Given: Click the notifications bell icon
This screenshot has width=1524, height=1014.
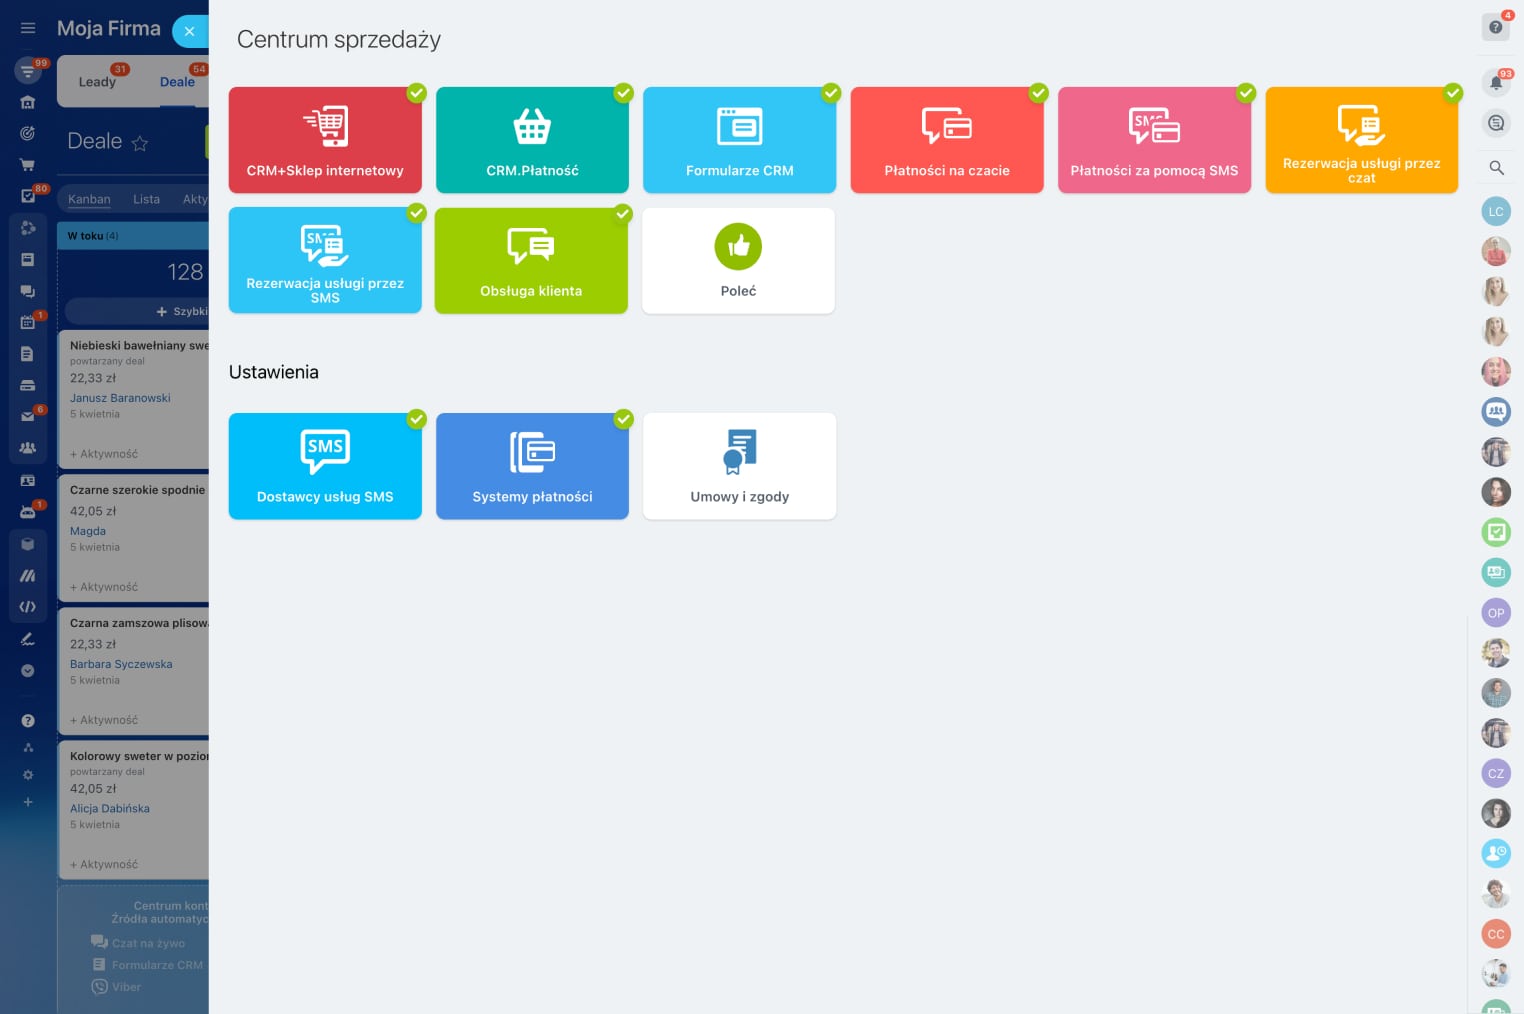Looking at the screenshot, I should (x=1496, y=83).
